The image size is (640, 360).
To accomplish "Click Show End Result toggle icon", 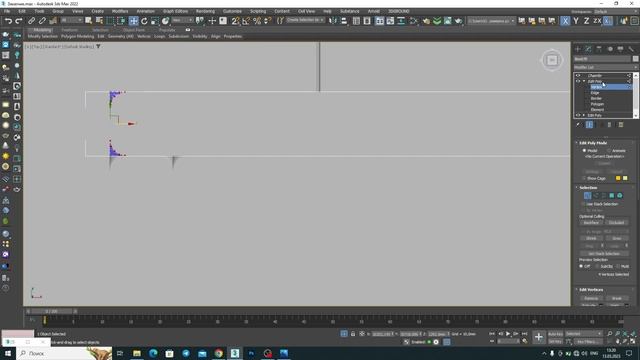I will (589, 125).
